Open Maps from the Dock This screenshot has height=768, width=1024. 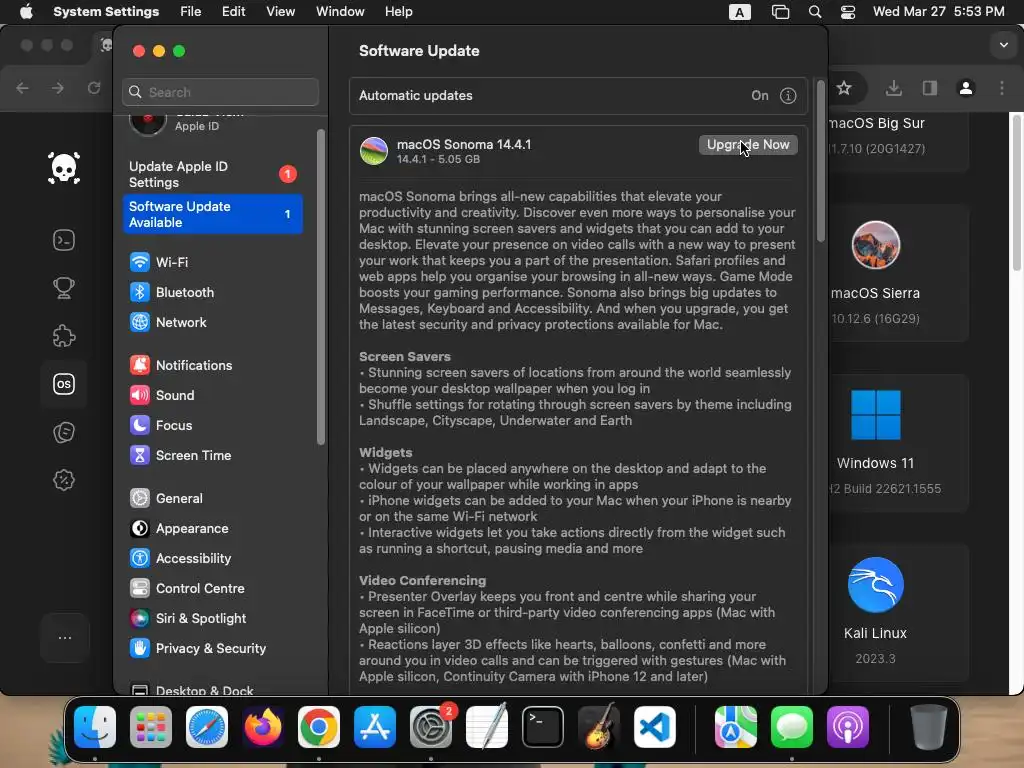(736, 727)
